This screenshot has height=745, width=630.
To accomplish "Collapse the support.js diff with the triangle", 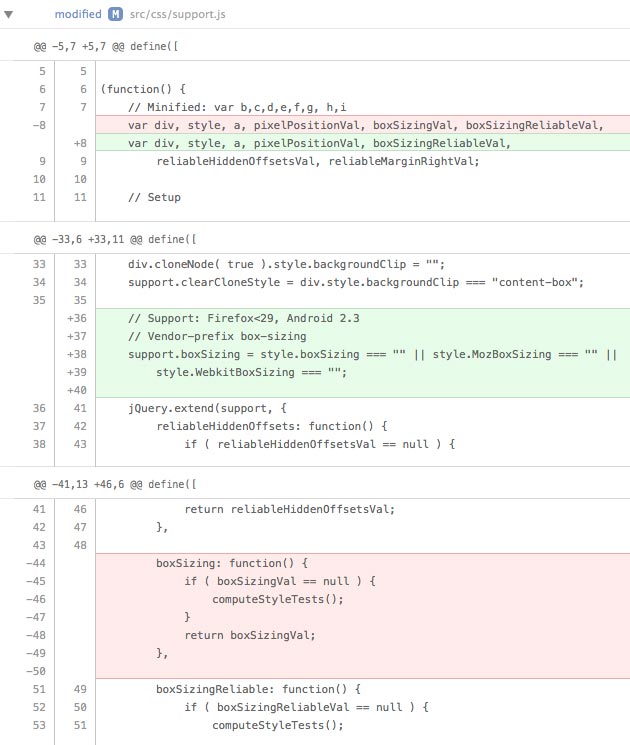I will coord(9,14).
